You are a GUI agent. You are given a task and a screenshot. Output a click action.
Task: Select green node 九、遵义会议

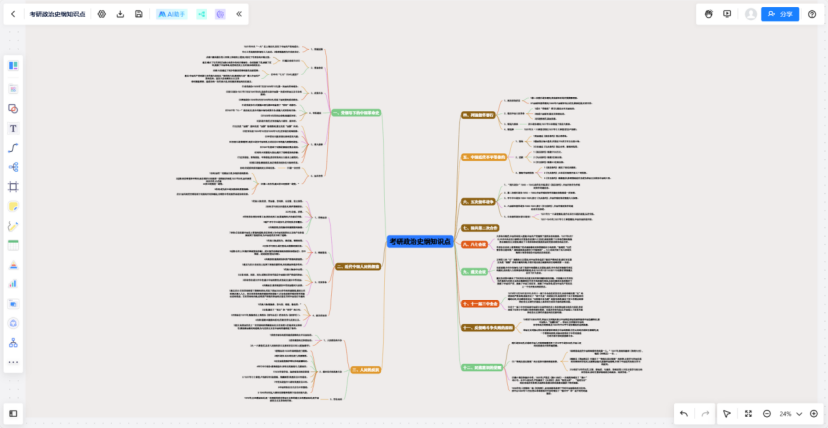click(474, 271)
